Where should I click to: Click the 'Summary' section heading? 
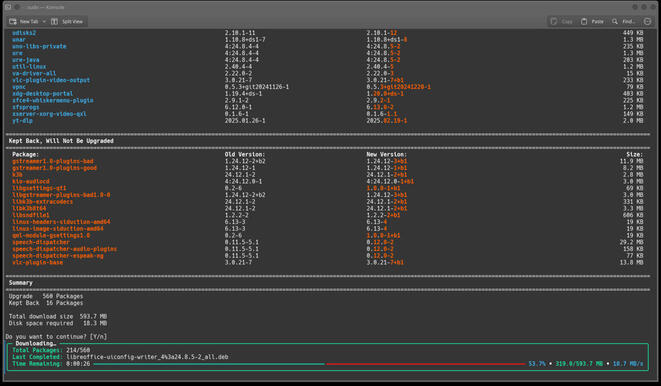point(21,283)
